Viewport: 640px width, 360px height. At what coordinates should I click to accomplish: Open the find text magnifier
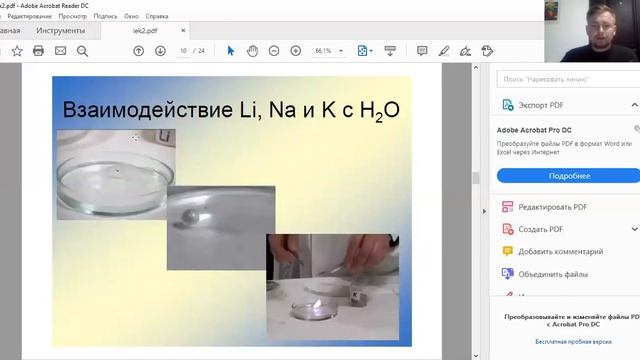tap(82, 51)
